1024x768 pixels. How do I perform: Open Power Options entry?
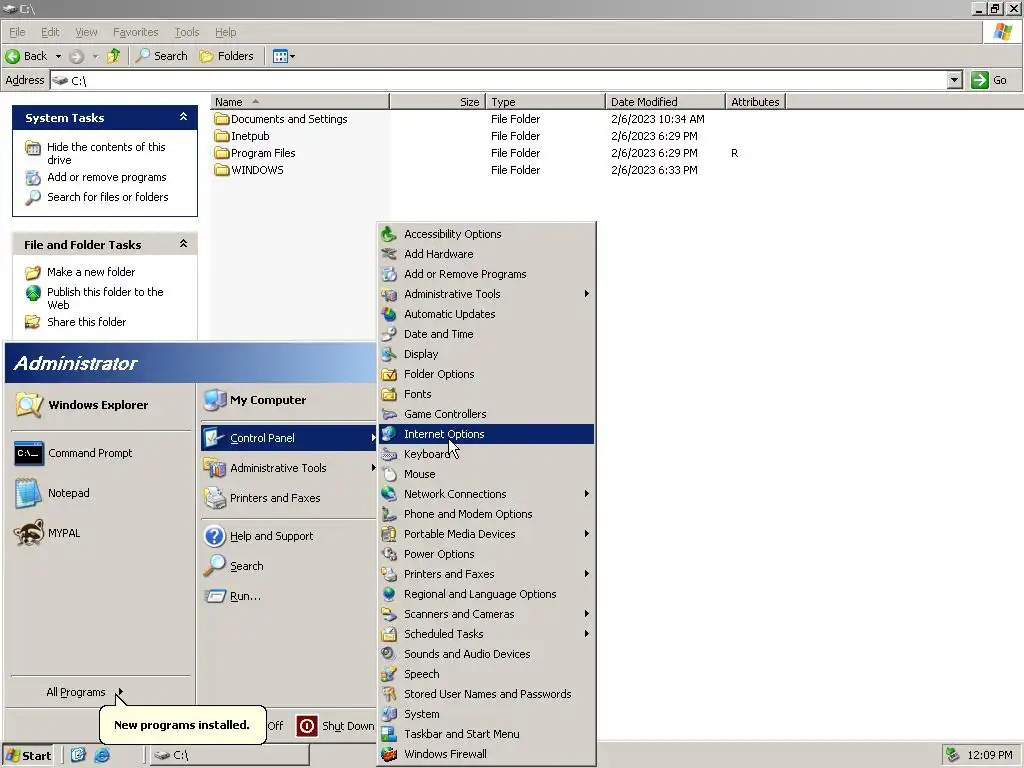coord(487,554)
